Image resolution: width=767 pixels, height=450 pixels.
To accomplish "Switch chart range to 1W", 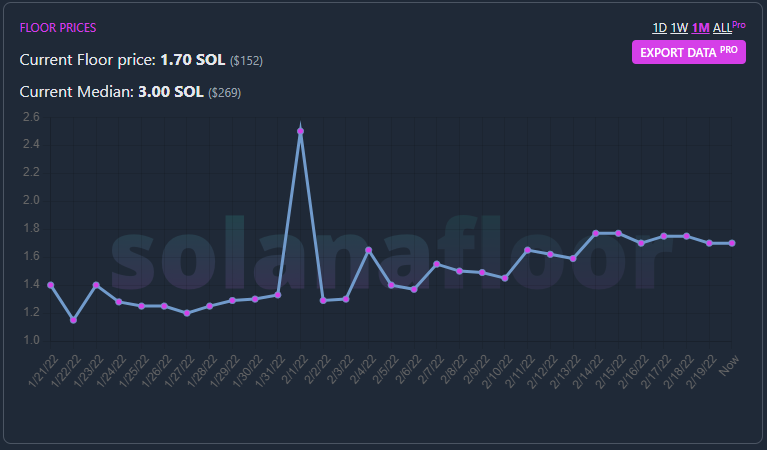I will tap(679, 28).
